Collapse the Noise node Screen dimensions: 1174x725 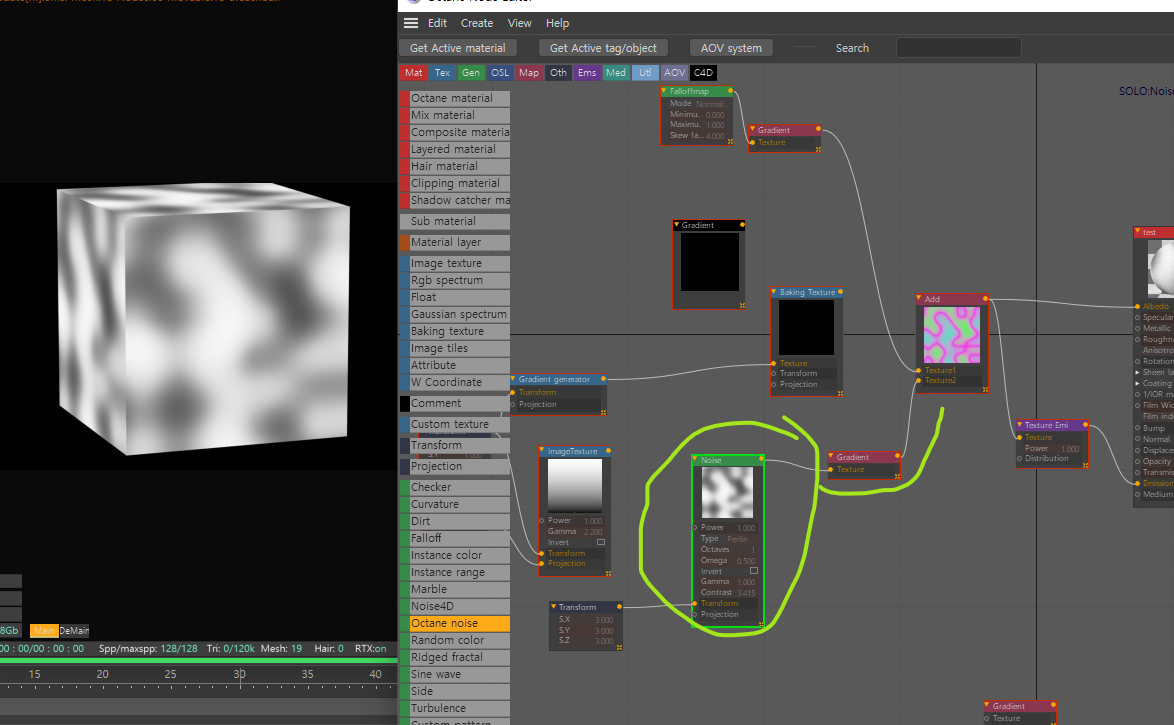696,460
